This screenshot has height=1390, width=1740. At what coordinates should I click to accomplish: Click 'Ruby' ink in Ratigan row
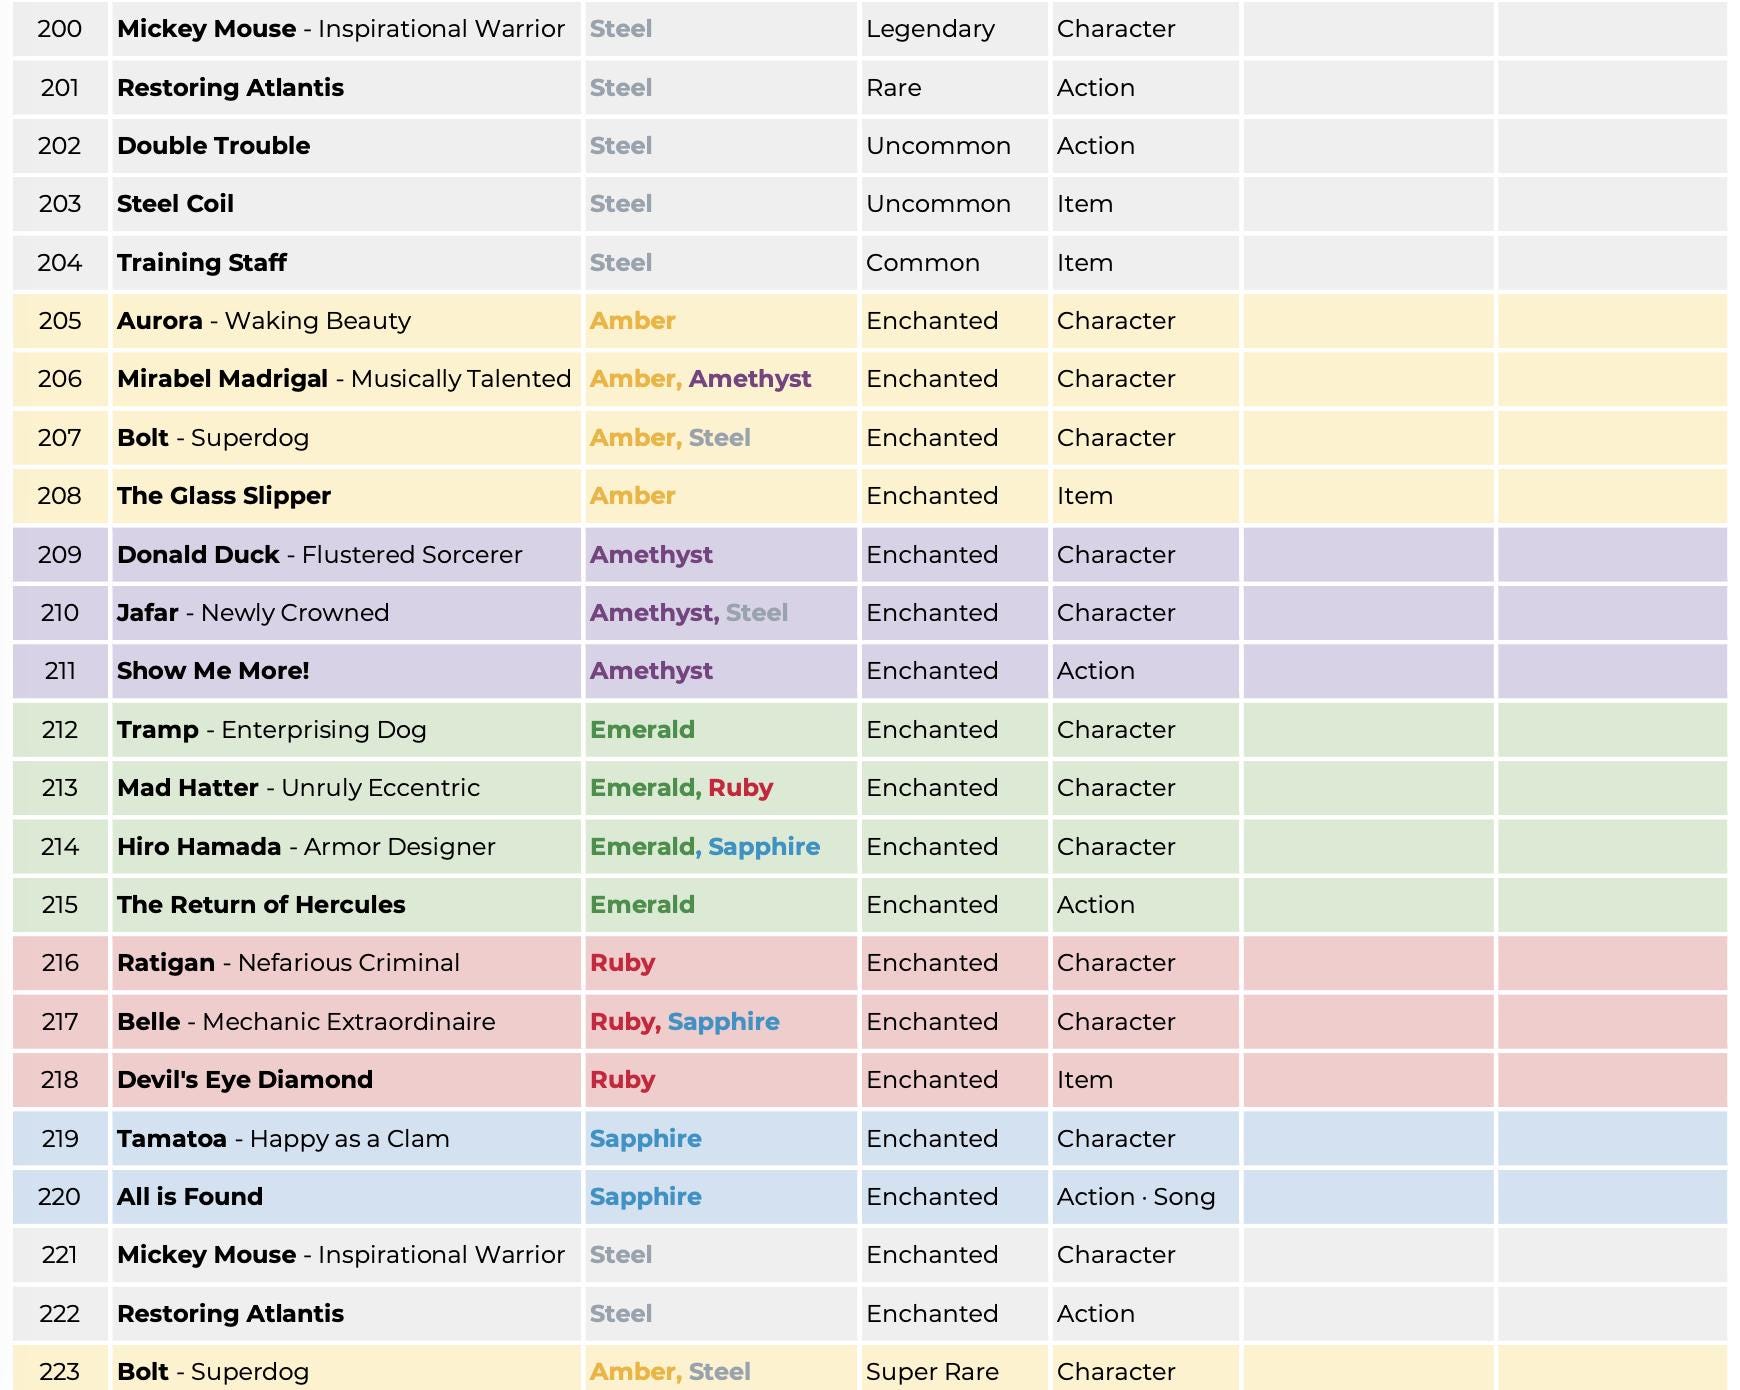click(x=622, y=963)
